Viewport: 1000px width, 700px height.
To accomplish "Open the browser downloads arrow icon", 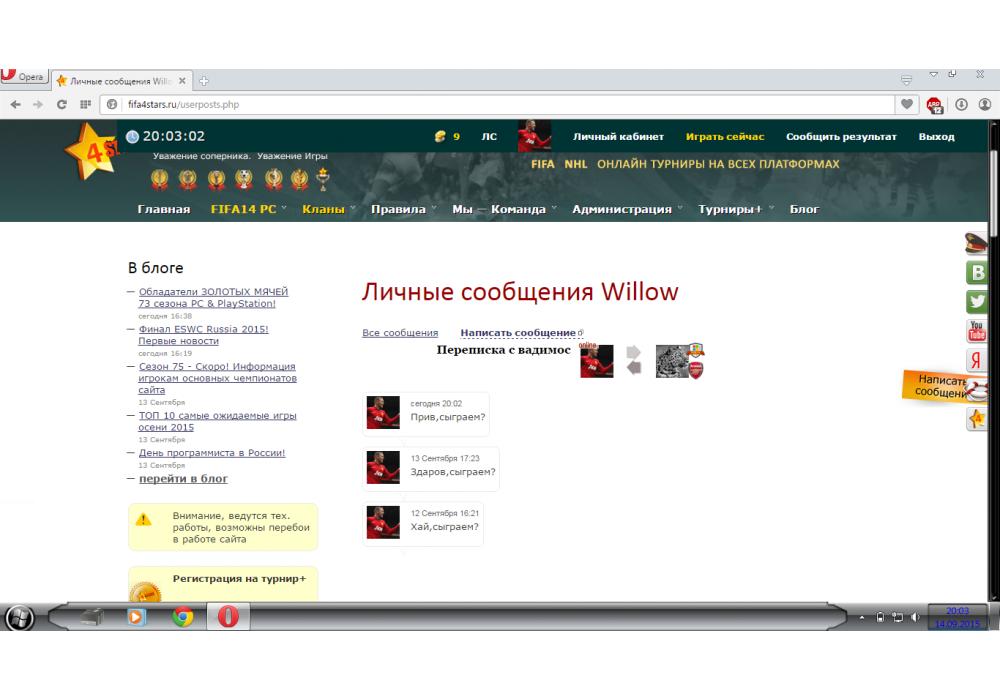I will pyautogui.click(x=961, y=104).
